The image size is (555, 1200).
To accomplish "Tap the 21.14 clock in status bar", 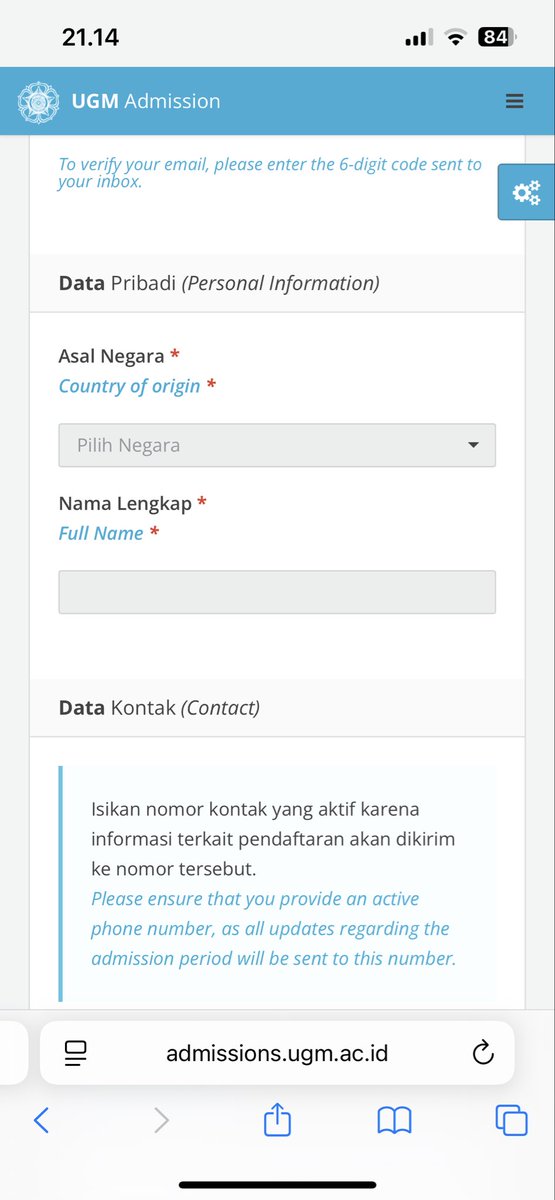I will [90, 38].
